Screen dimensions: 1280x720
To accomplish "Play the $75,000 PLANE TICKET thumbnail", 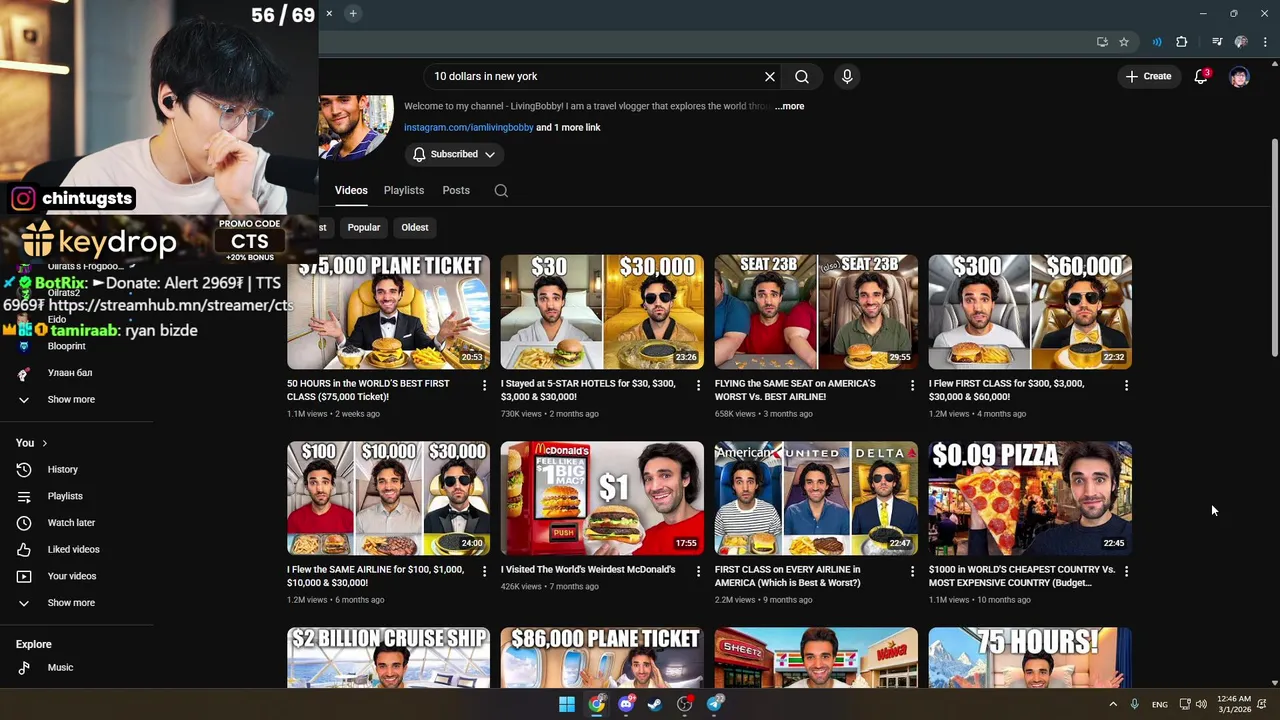I will pyautogui.click(x=388, y=312).
